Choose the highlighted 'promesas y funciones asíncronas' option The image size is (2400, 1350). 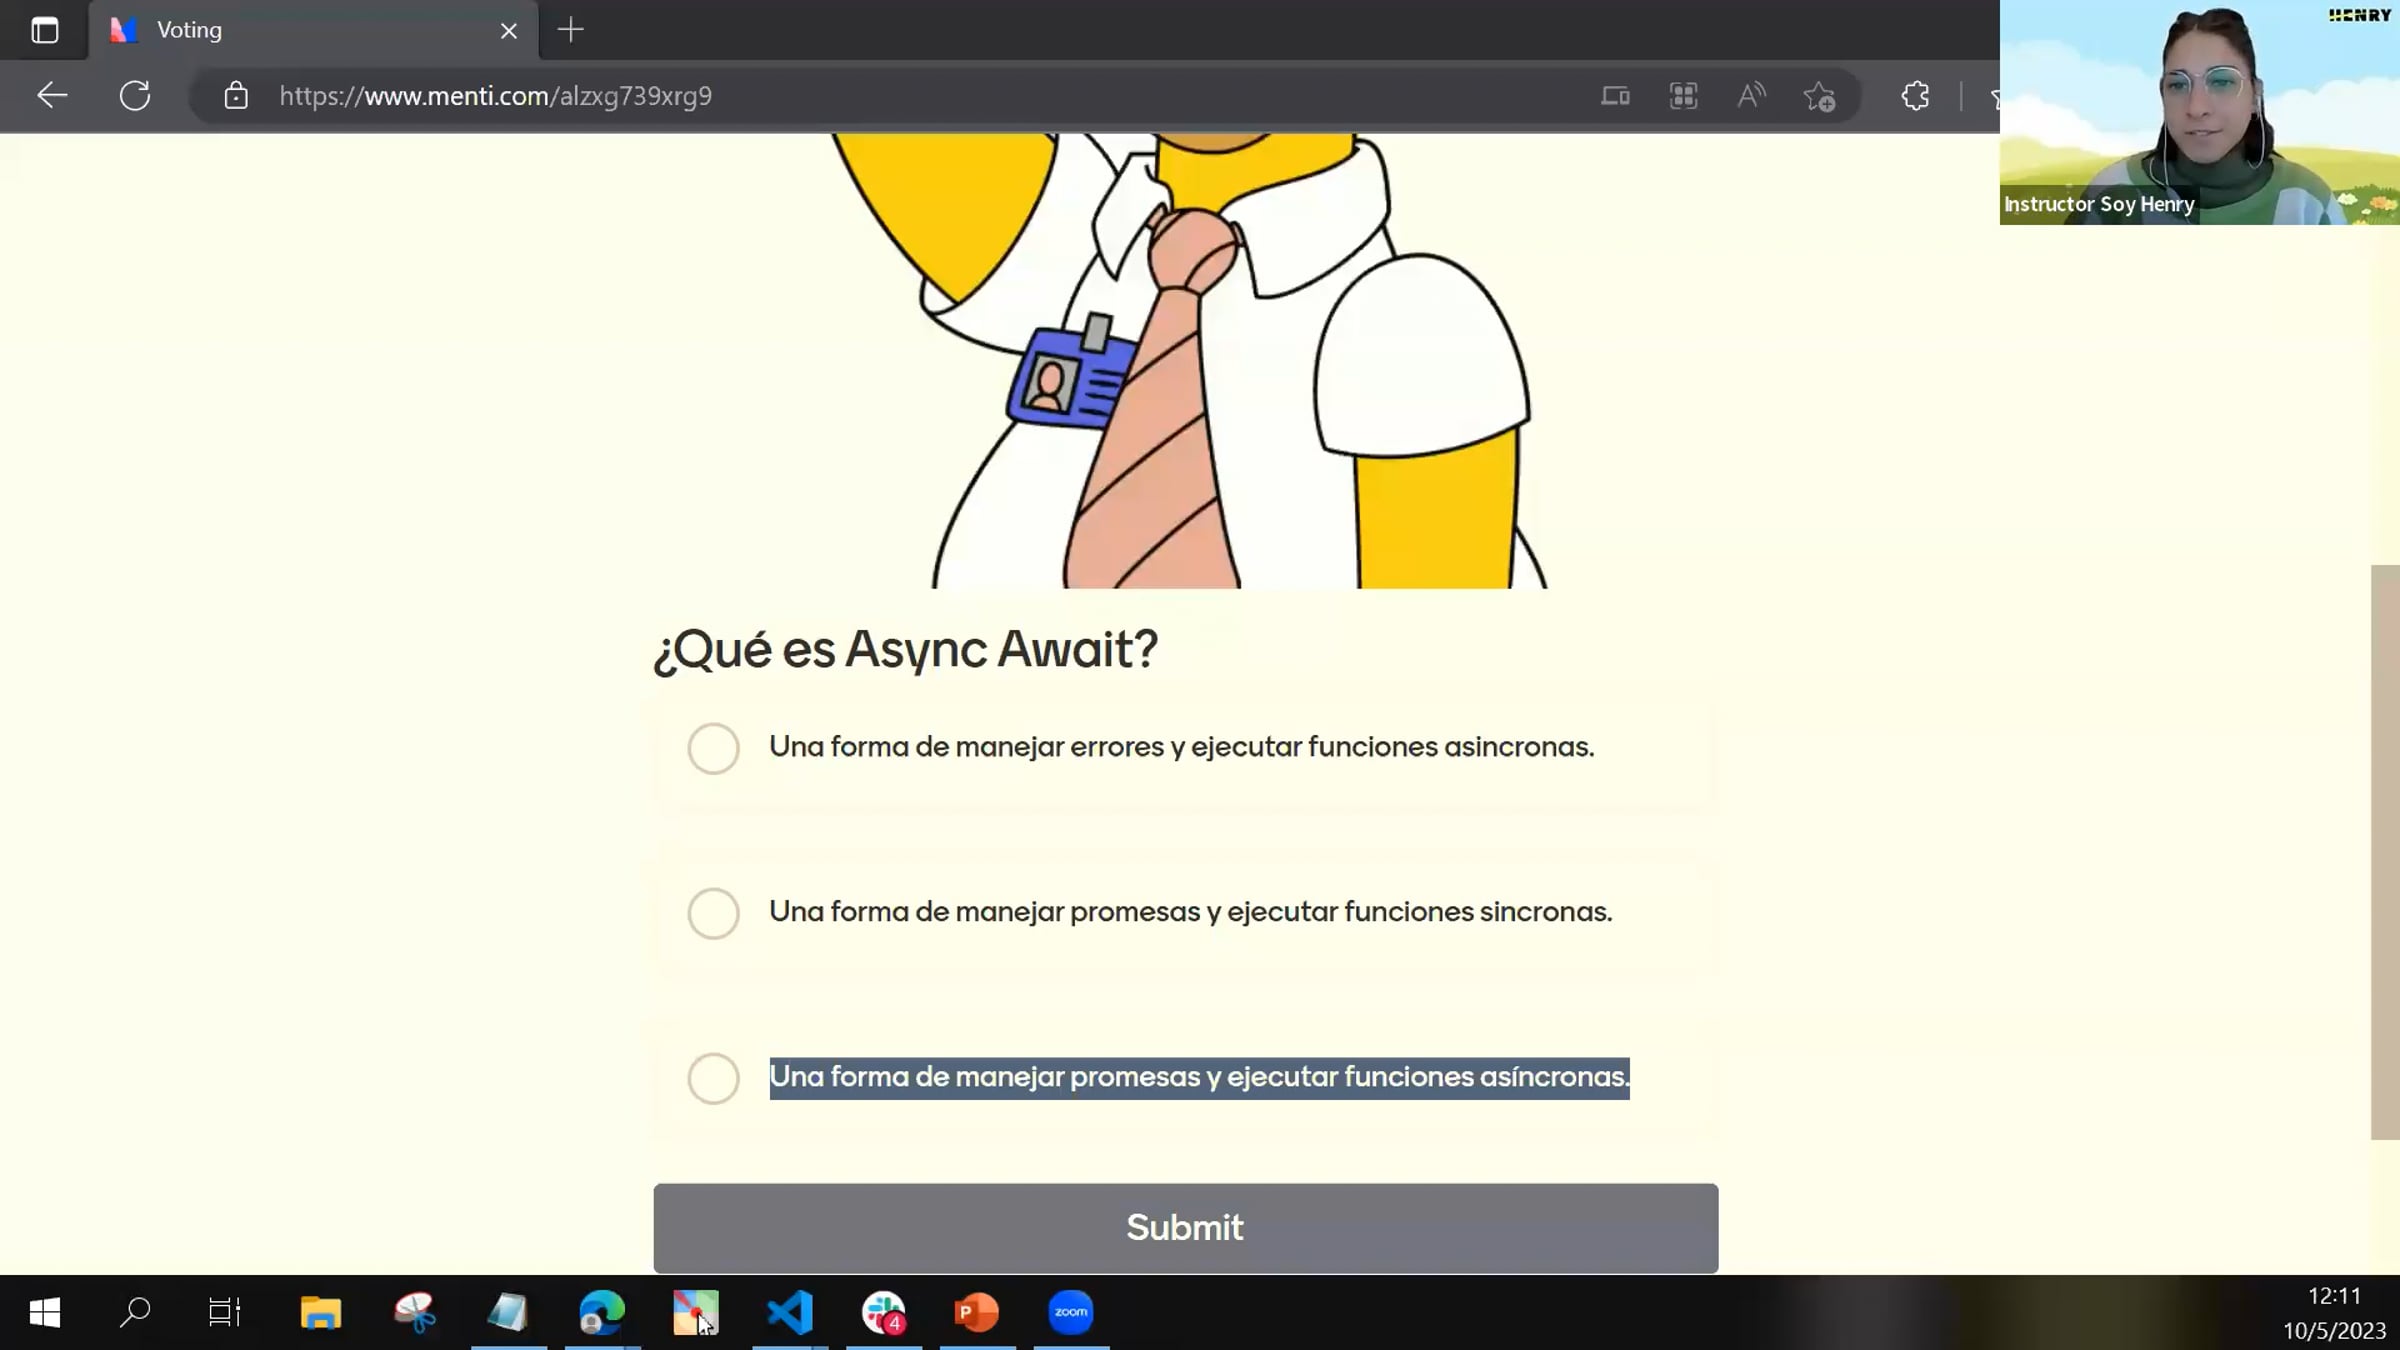click(713, 1078)
